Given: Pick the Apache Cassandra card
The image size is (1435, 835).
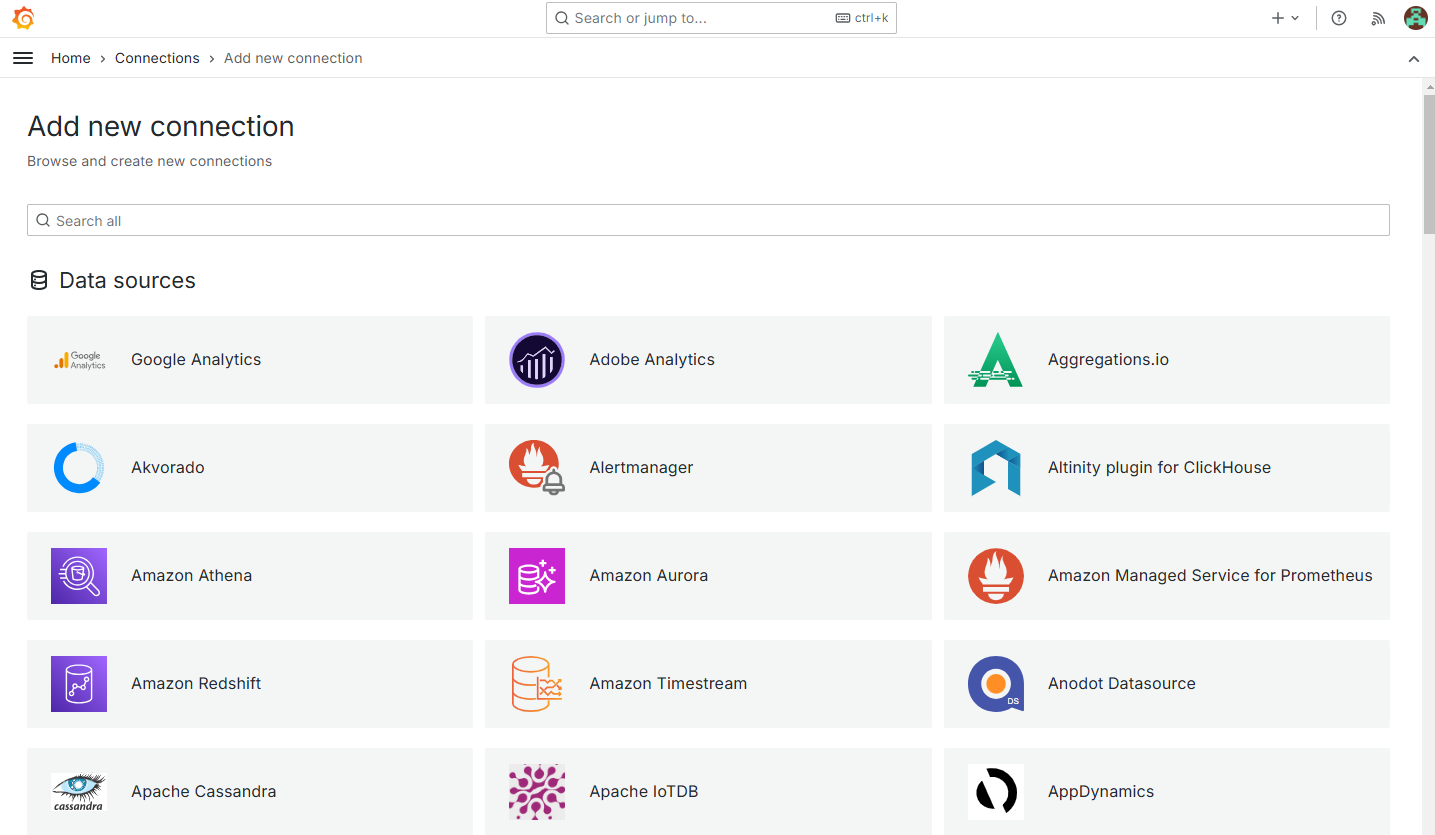Looking at the screenshot, I should [250, 791].
